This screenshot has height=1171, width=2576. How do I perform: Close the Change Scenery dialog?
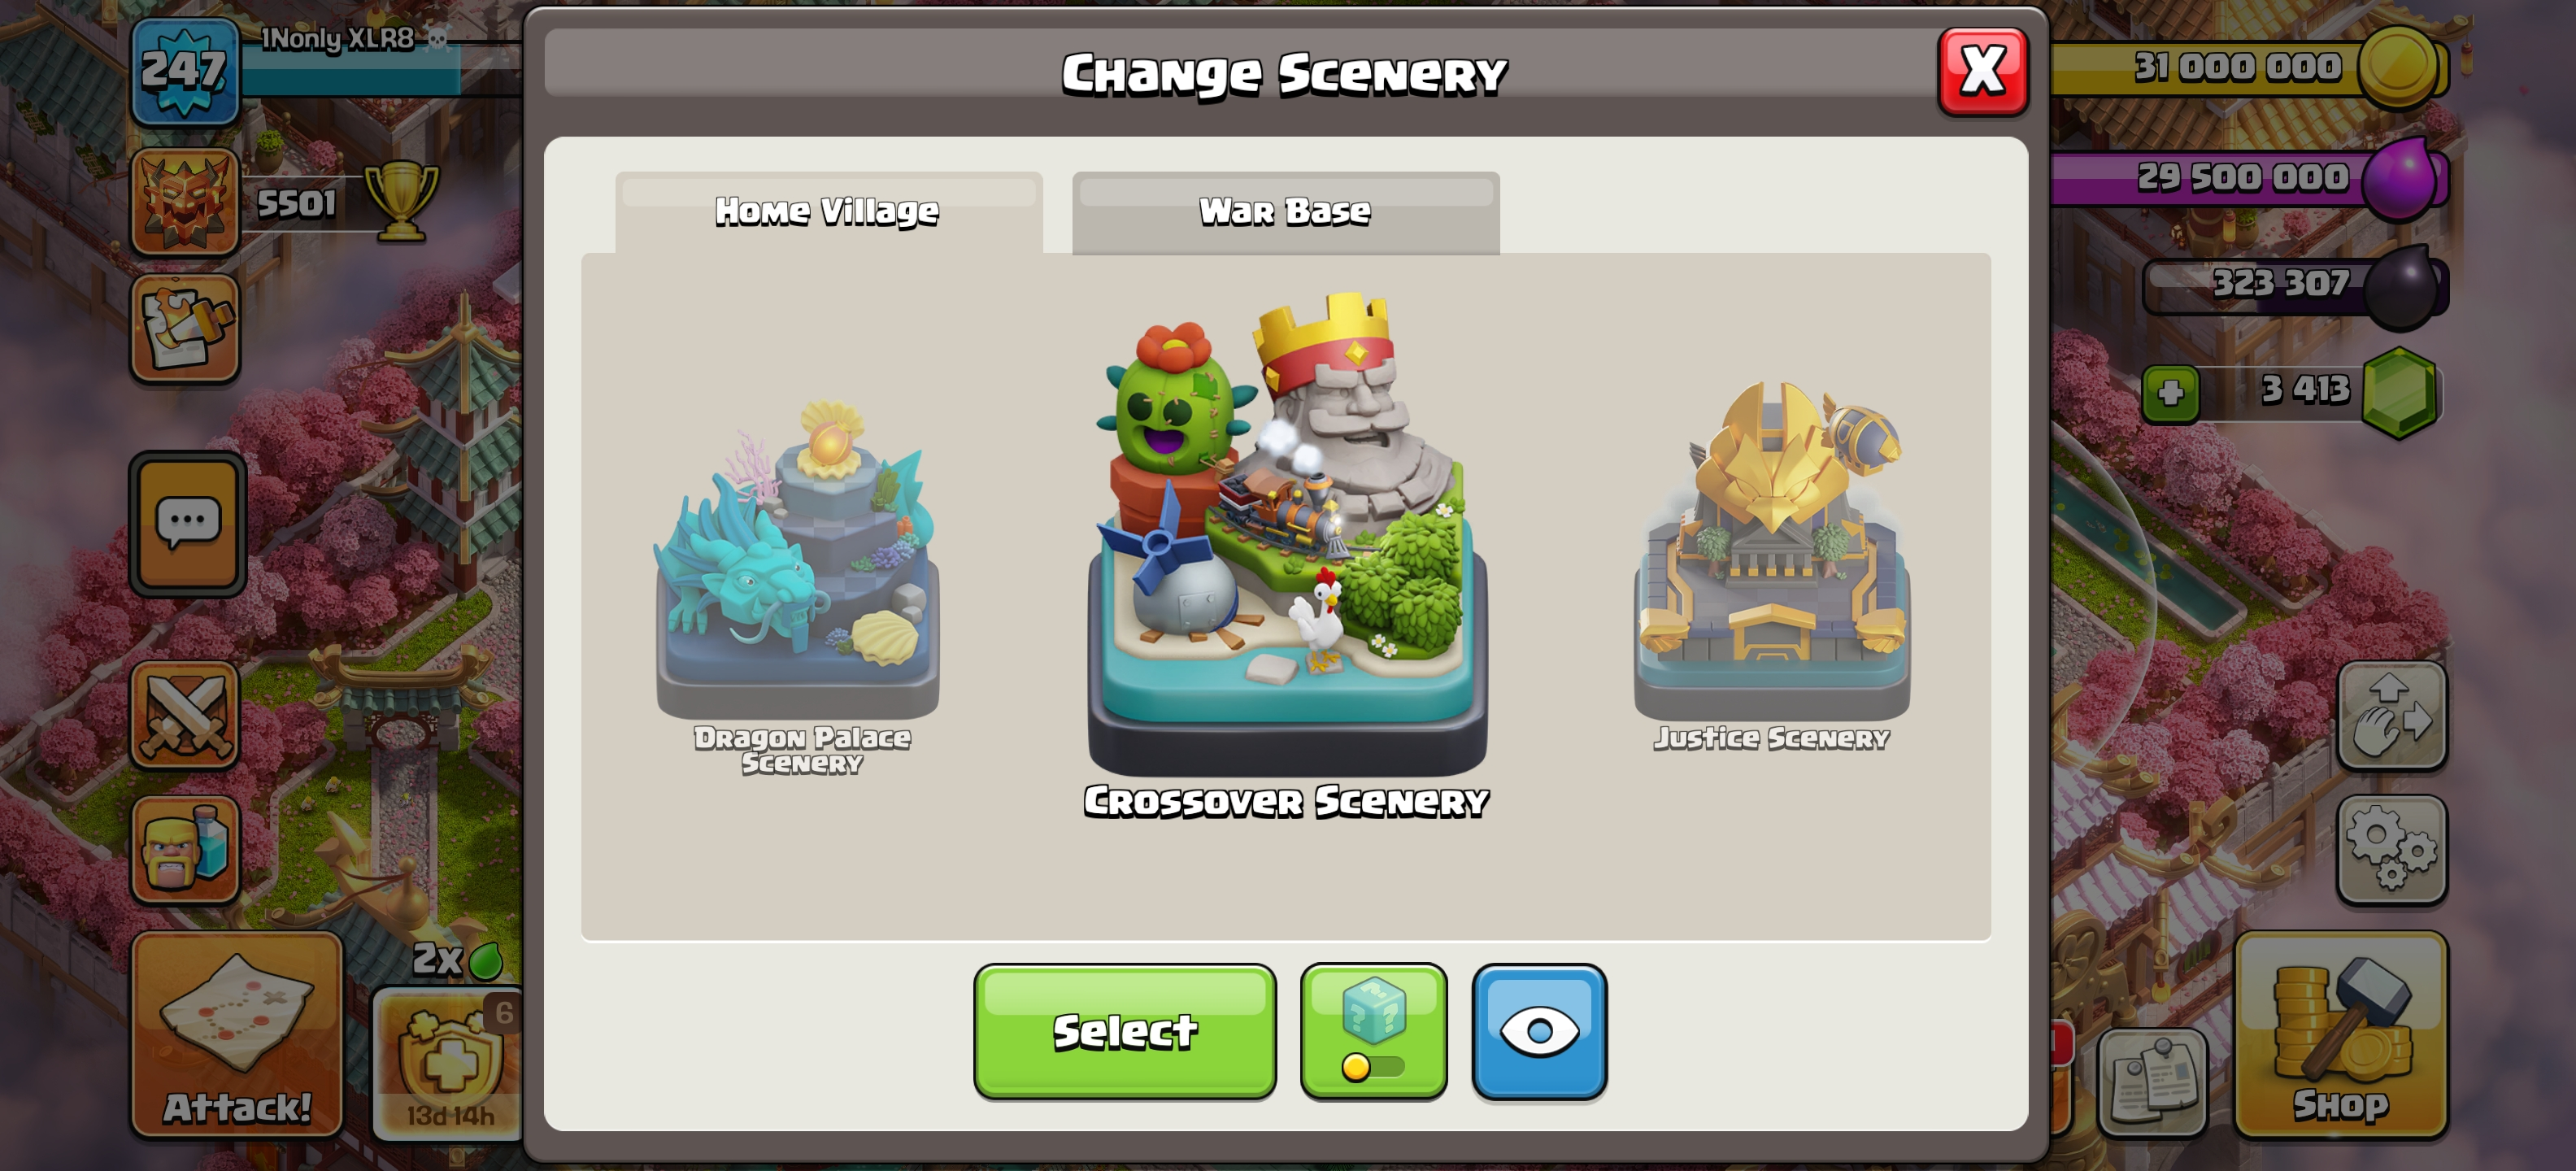click(1982, 70)
